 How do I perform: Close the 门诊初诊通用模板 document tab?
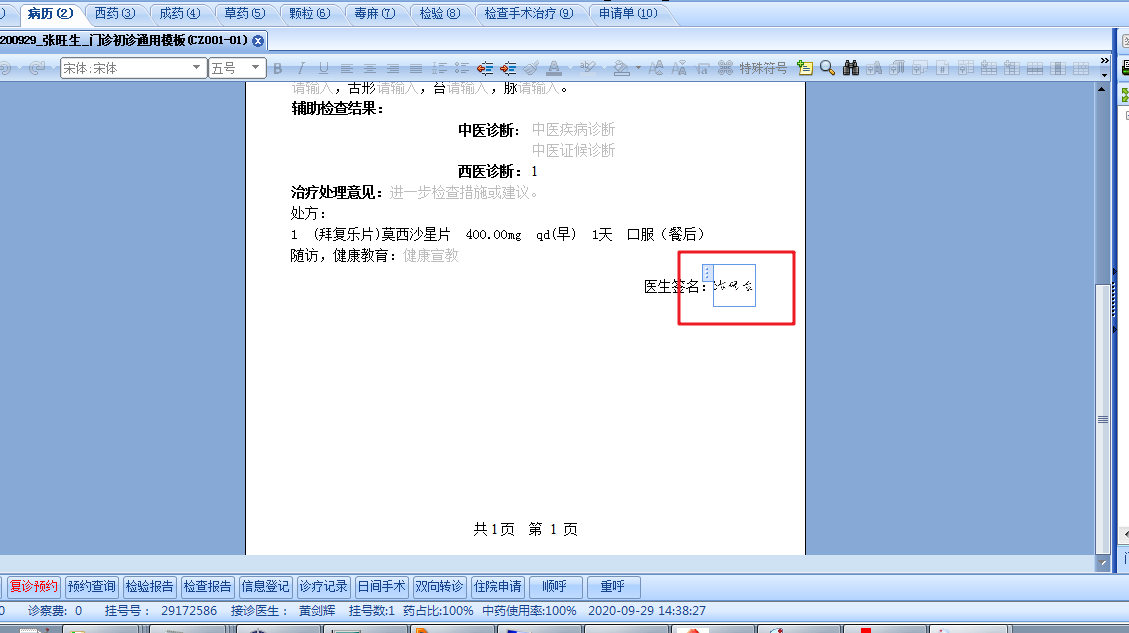point(258,41)
